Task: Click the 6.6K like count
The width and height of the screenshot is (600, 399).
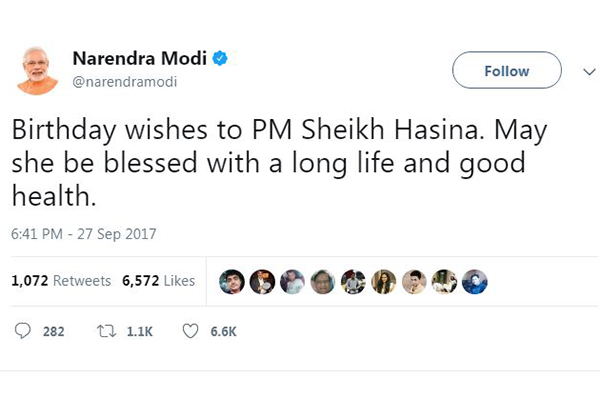Action: (223, 332)
